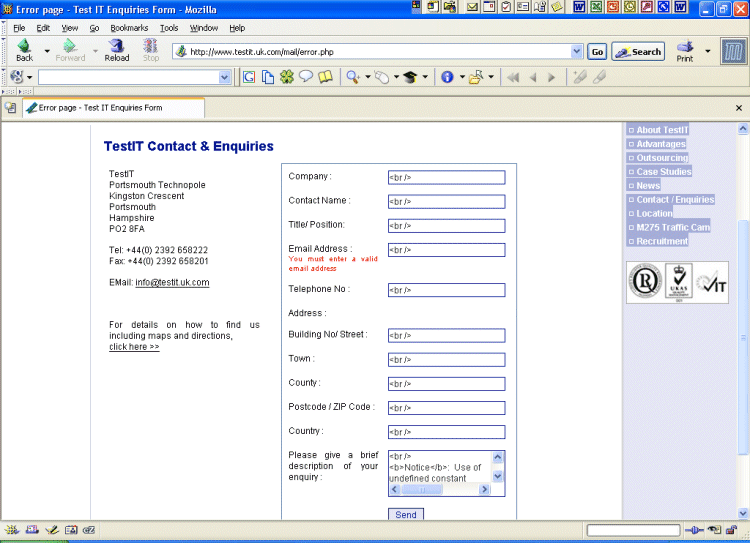The height and width of the screenshot is (543, 750).
Task: Click the UKAS certification logo image
Action: click(x=679, y=282)
